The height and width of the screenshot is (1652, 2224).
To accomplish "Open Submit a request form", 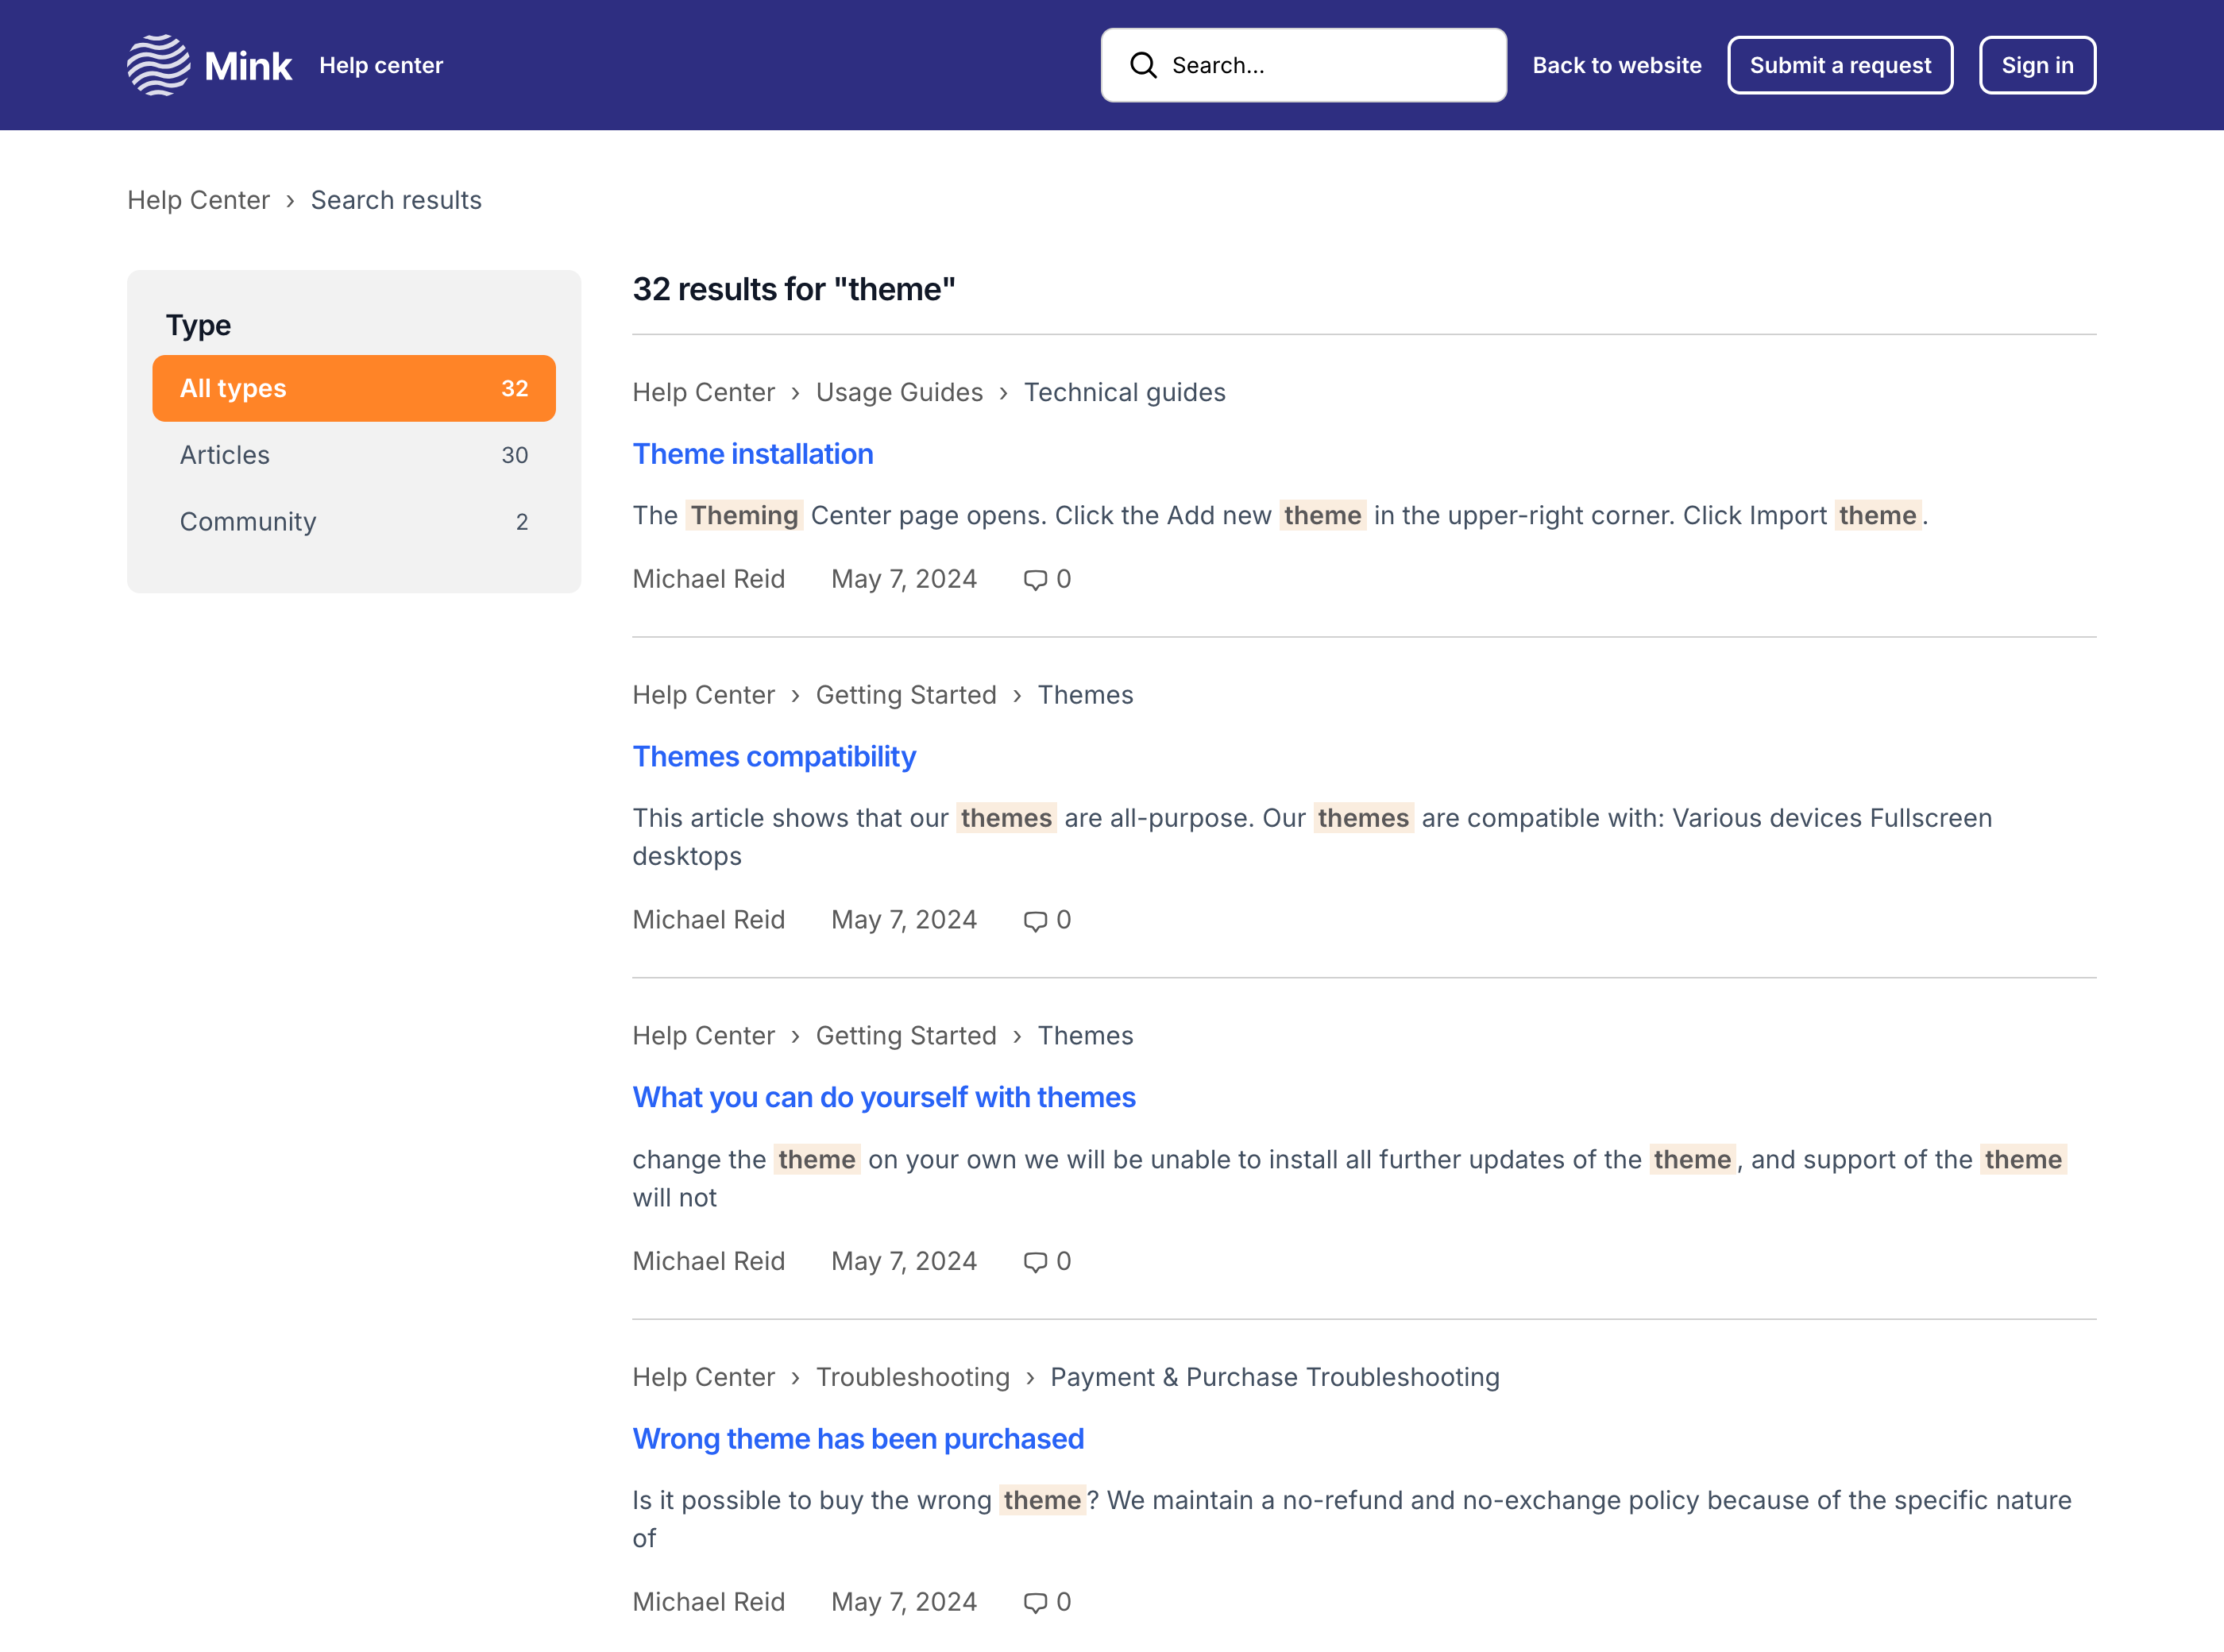I will (1840, 65).
